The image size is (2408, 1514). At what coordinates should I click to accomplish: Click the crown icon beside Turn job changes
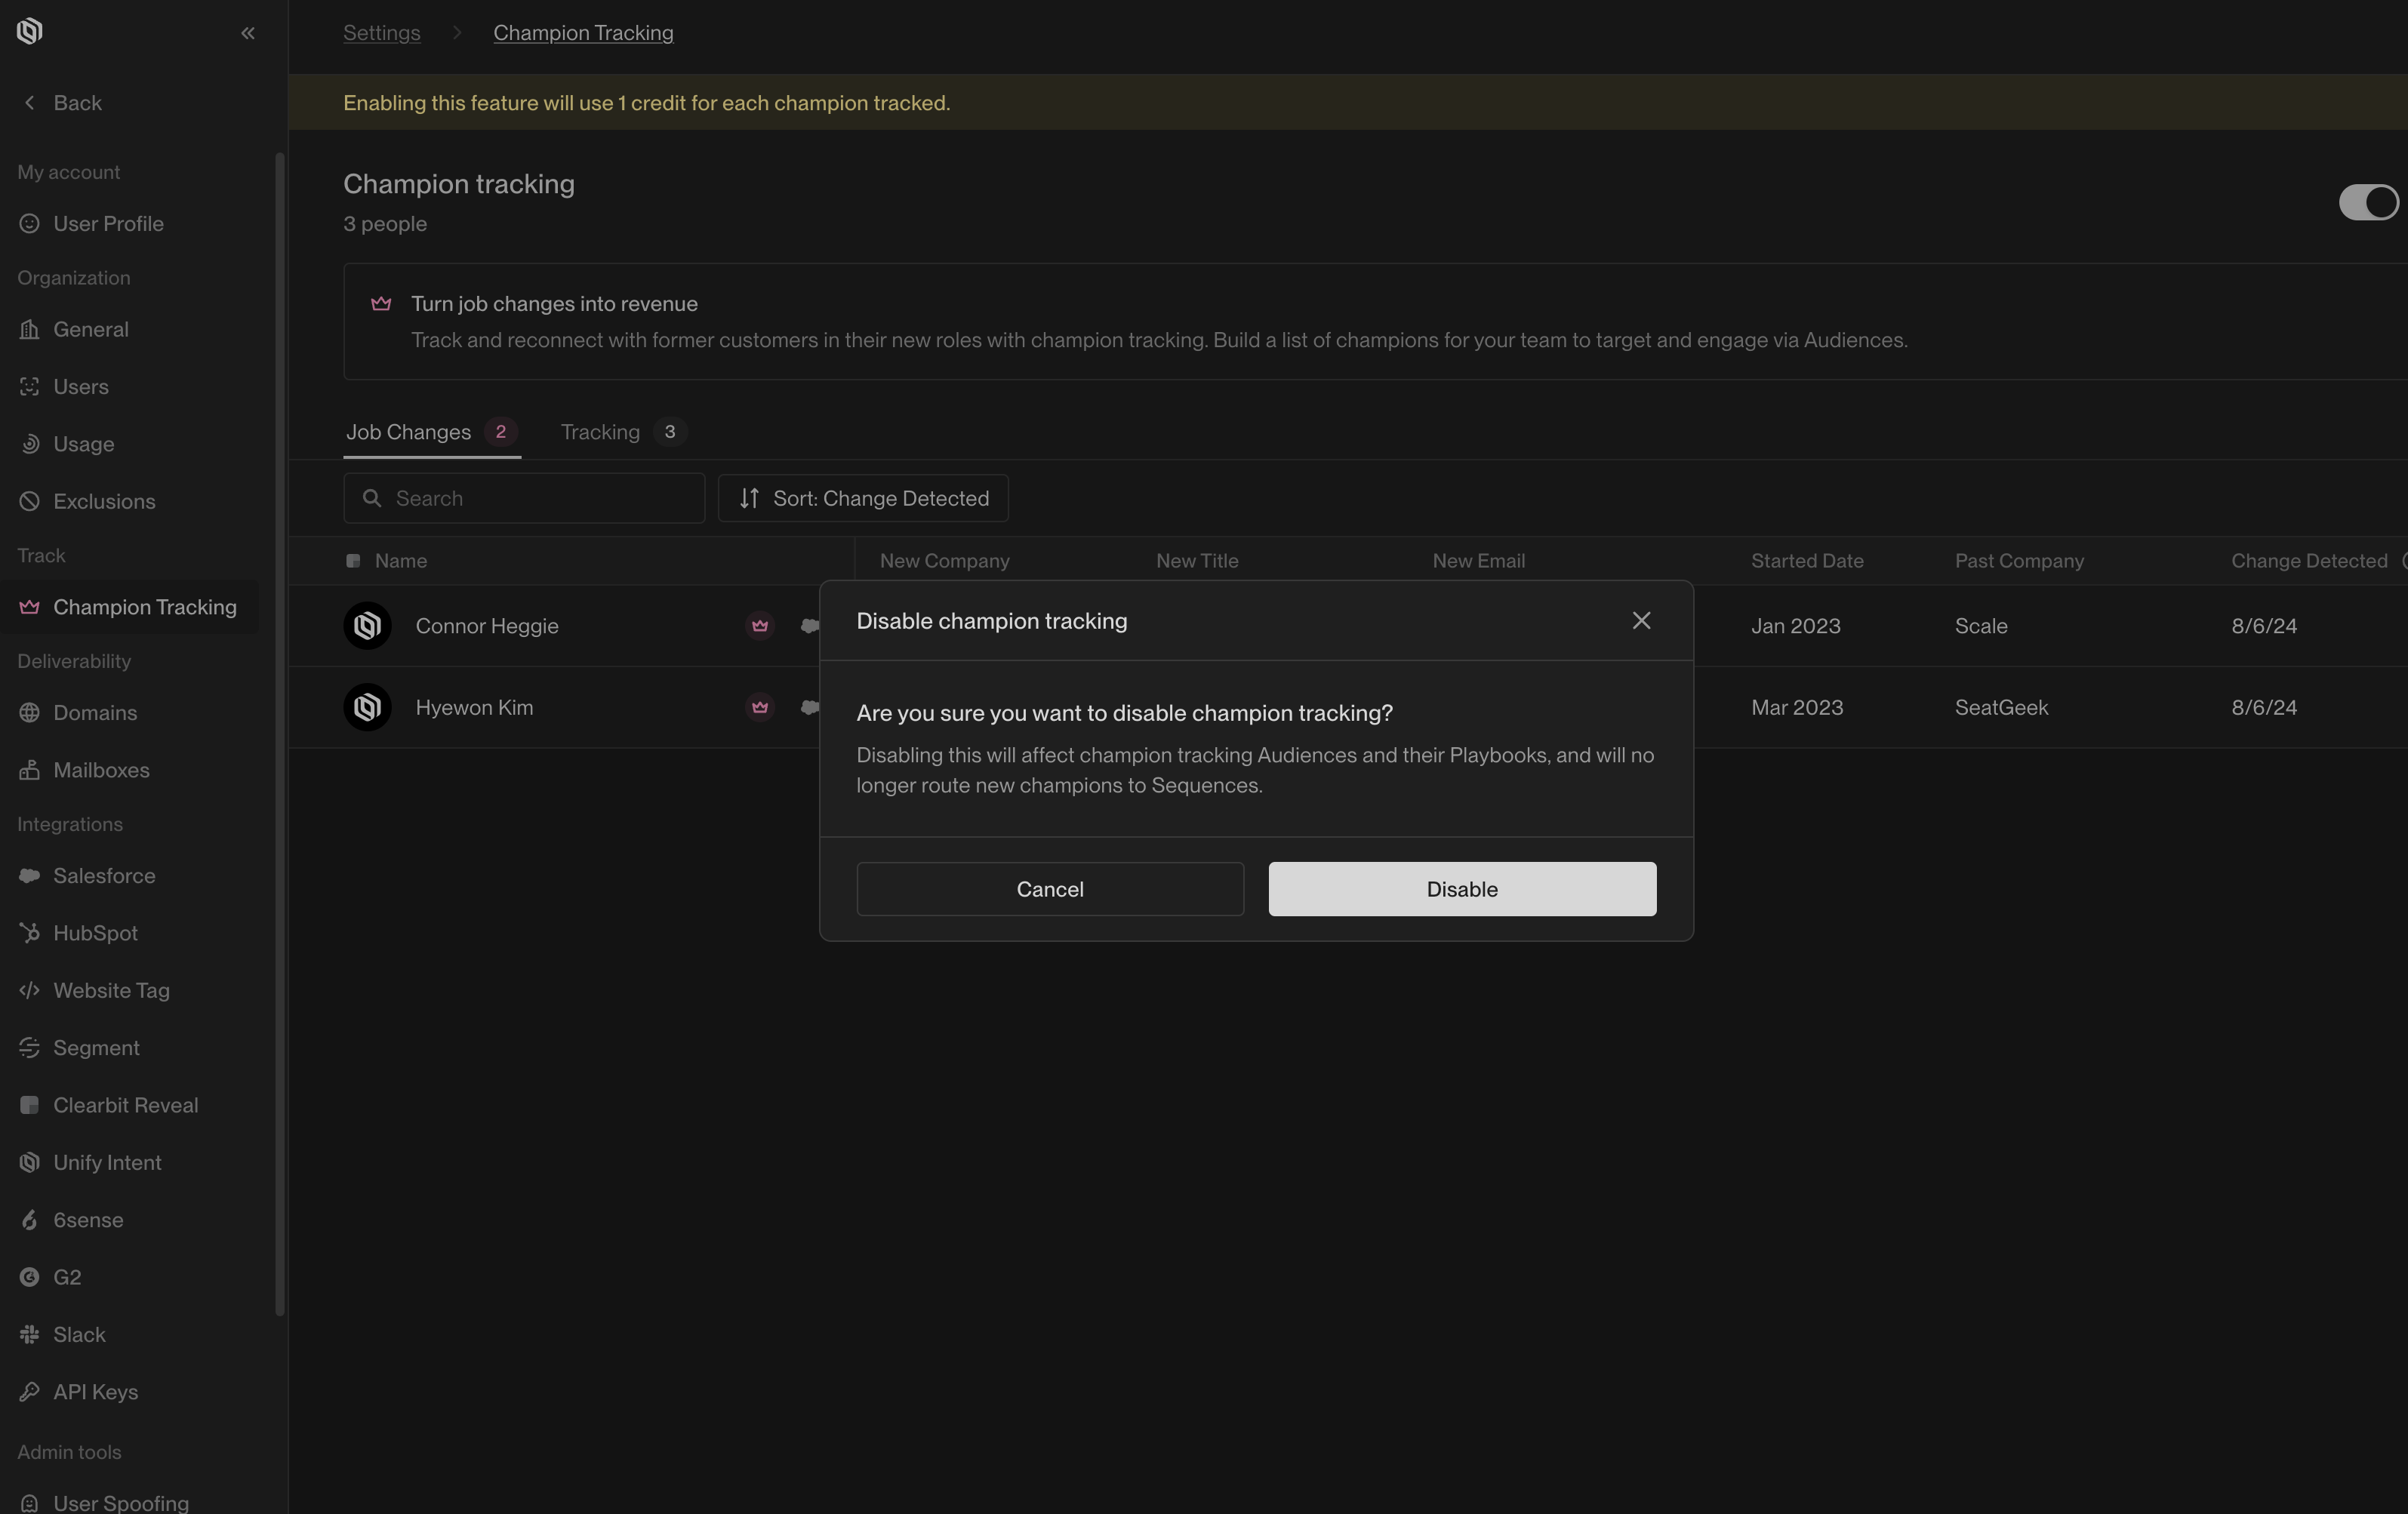click(381, 303)
